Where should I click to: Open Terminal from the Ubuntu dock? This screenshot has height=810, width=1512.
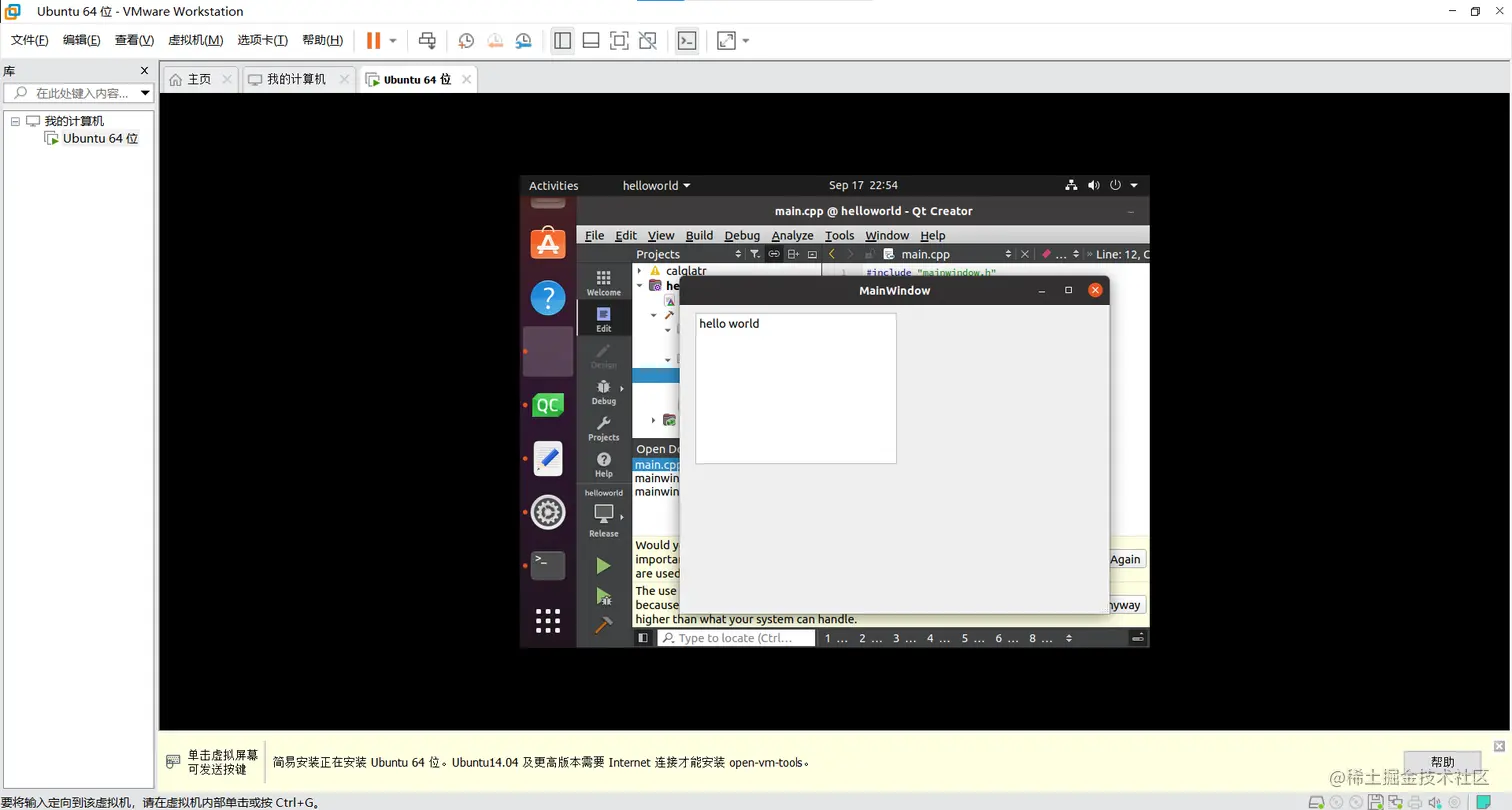coord(548,565)
